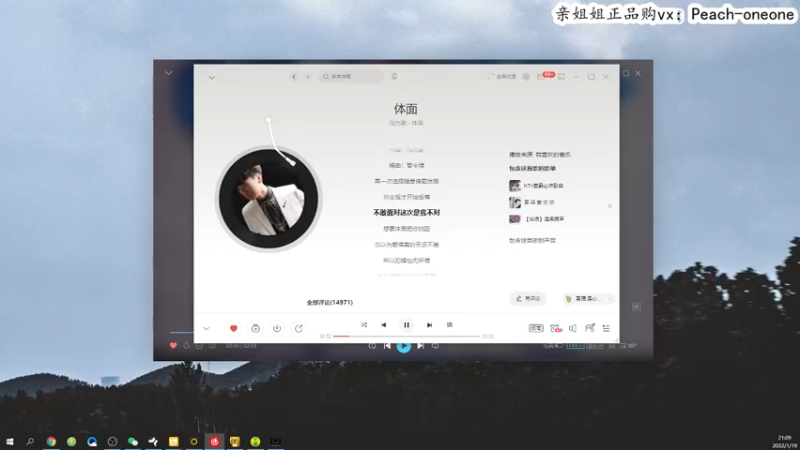The height and width of the screenshot is (450, 800).
Task: Open Windows taskbar search
Action: [30, 441]
